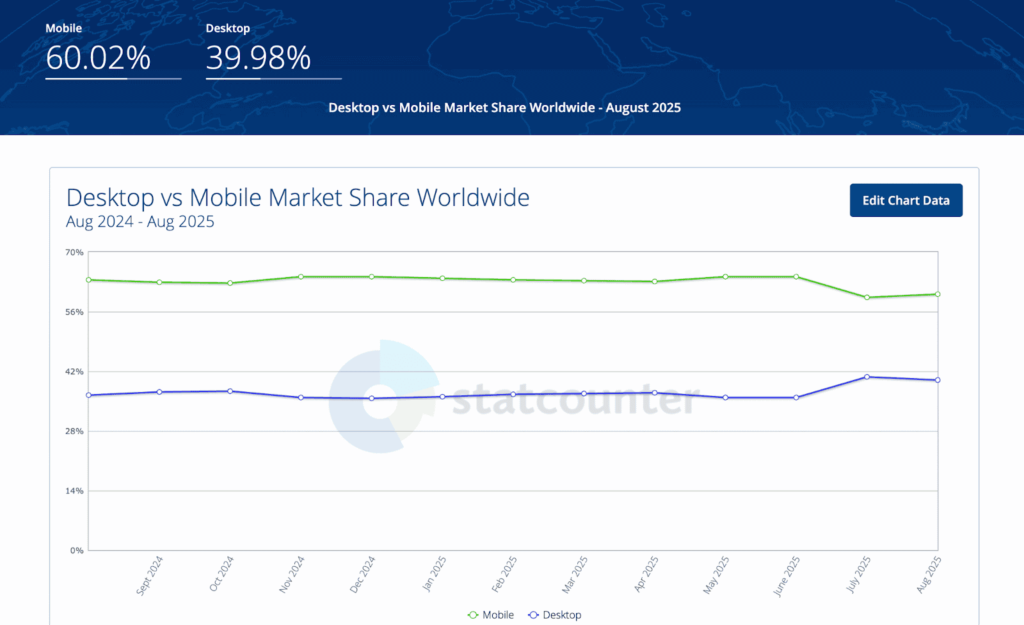The height and width of the screenshot is (625, 1024).
Task: Click the Jan 2025 x-axis label
Action: pyautogui.click(x=433, y=575)
